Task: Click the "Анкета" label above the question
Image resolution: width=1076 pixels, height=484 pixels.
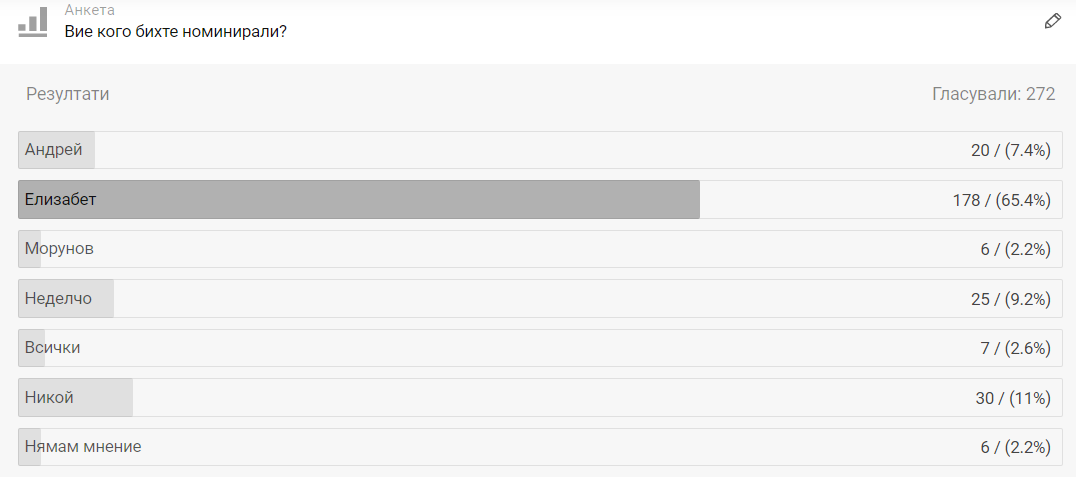Action: (89, 10)
